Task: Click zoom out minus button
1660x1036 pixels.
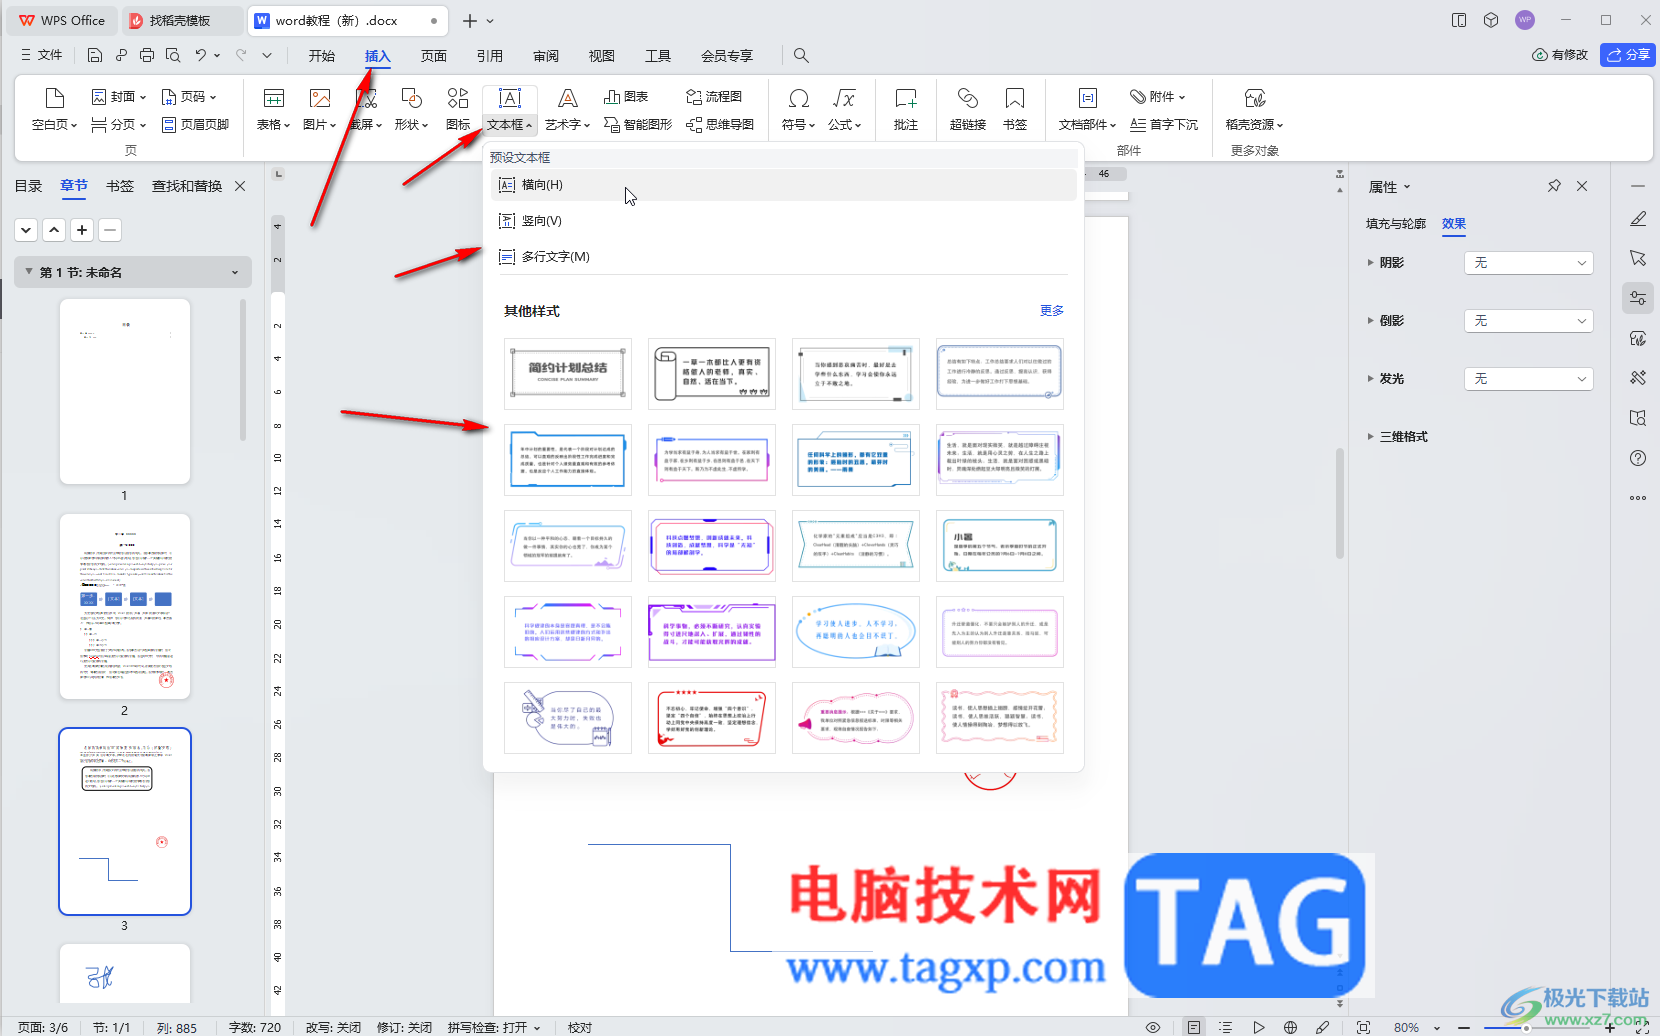Action: point(1464,1028)
